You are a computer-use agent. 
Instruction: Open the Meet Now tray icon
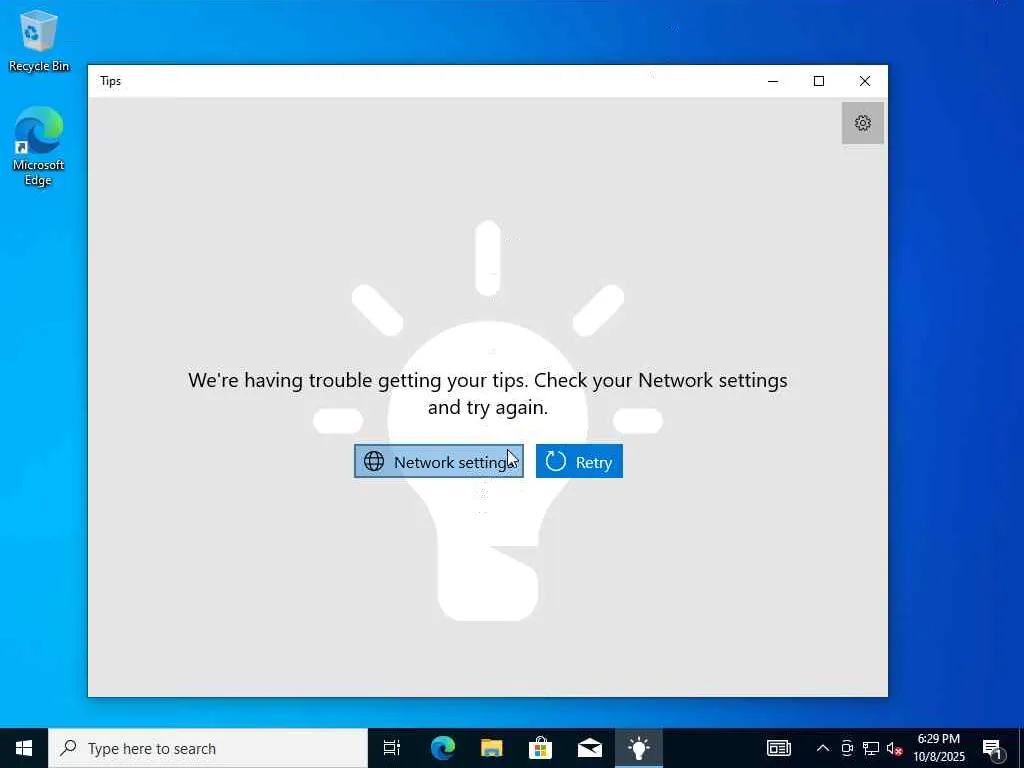click(846, 748)
